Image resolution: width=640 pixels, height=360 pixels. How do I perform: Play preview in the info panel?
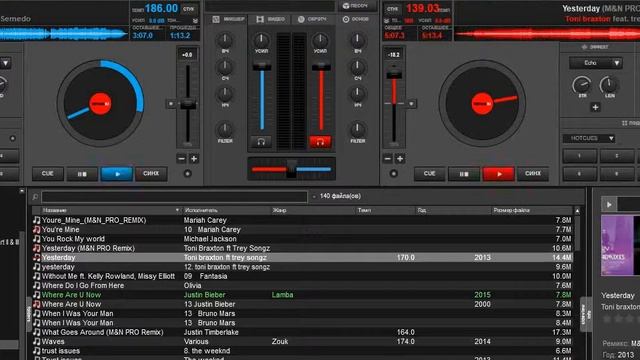pos(609,204)
